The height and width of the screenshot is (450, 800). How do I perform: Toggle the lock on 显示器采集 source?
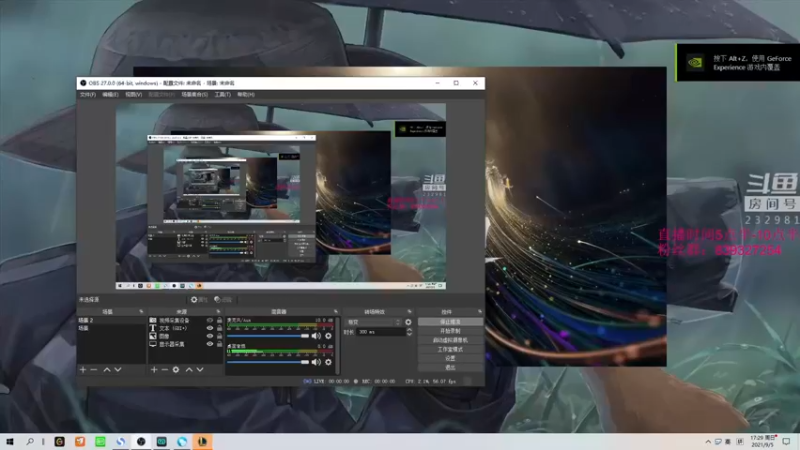(219, 344)
